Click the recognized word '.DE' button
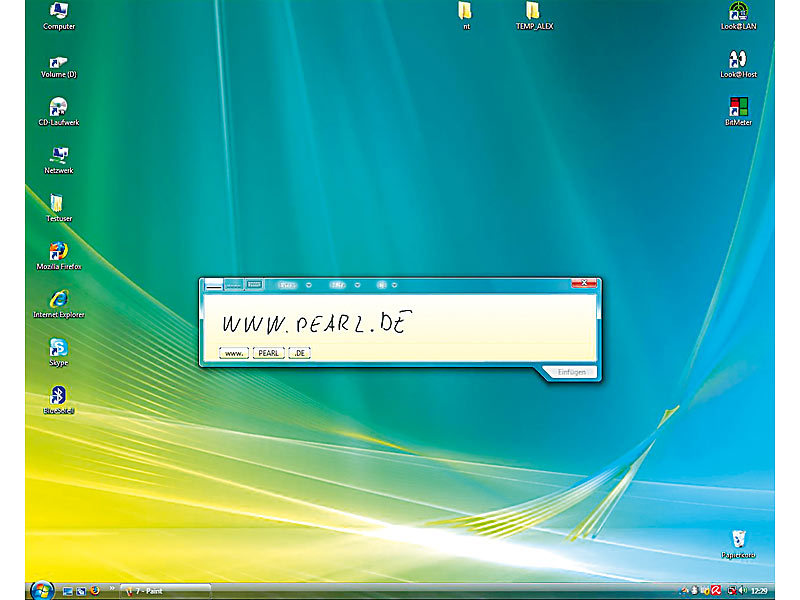Screen dimensions: 800x600 pyautogui.click(x=299, y=353)
